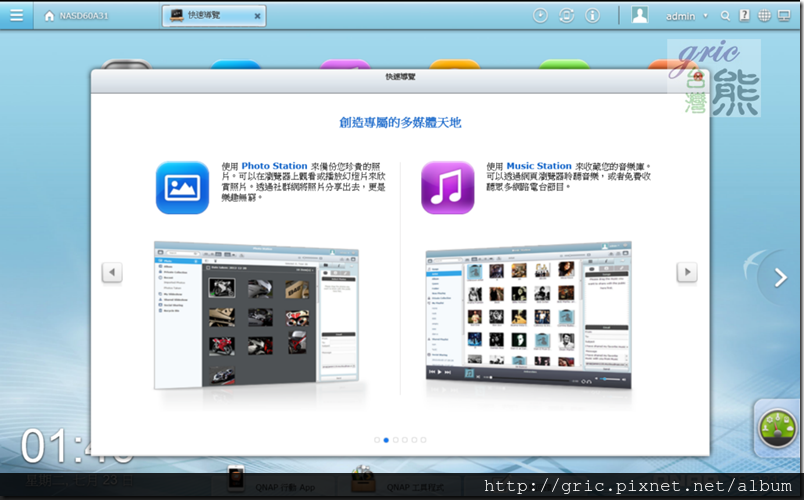Open the main hamburger menu
This screenshot has height=500, width=804.
coord(16,15)
